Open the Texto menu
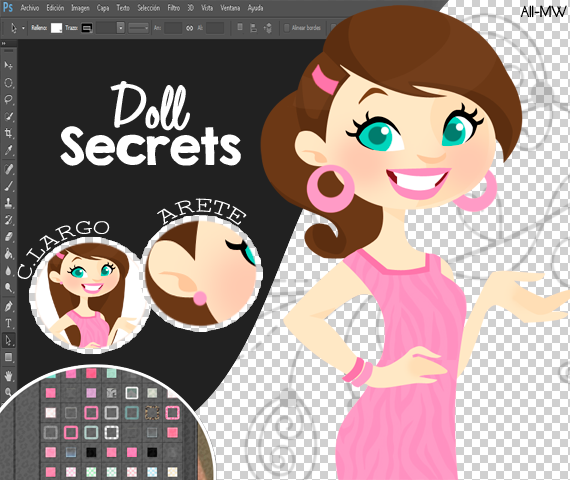 pyautogui.click(x=123, y=8)
